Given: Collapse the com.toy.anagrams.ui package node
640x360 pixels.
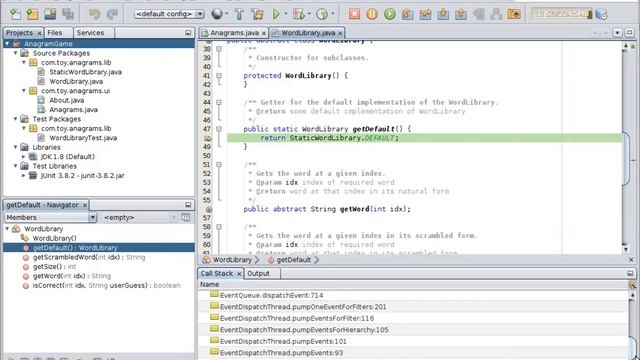Looking at the screenshot, I should click(x=24, y=91).
